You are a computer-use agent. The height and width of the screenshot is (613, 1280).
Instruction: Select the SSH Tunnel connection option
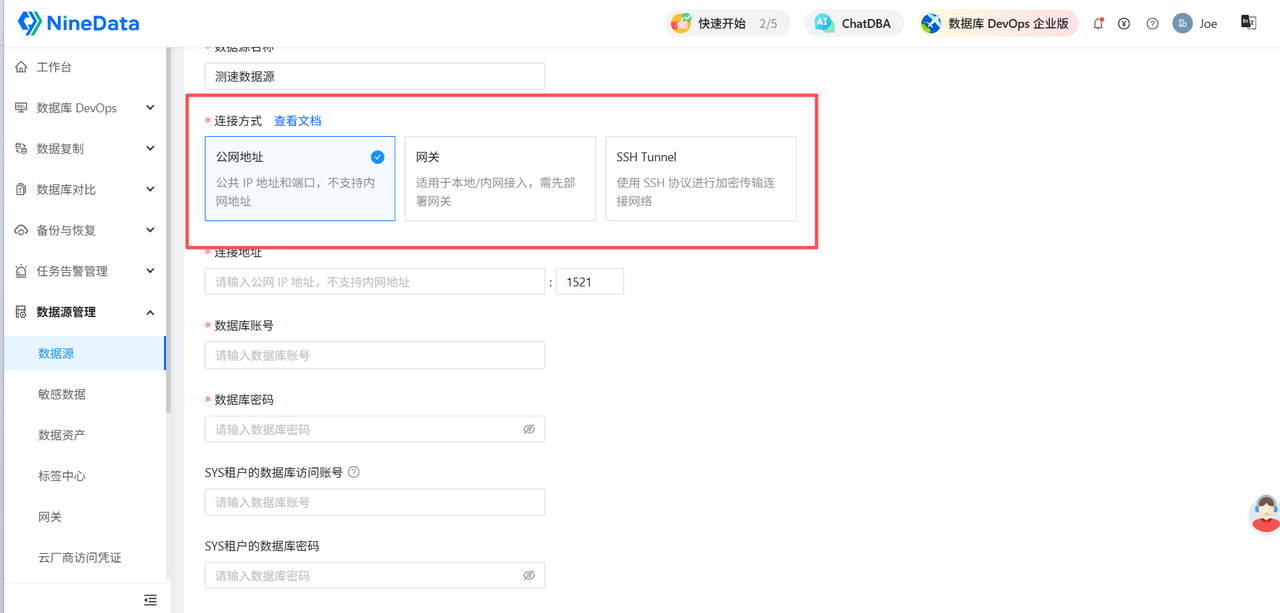click(x=701, y=178)
